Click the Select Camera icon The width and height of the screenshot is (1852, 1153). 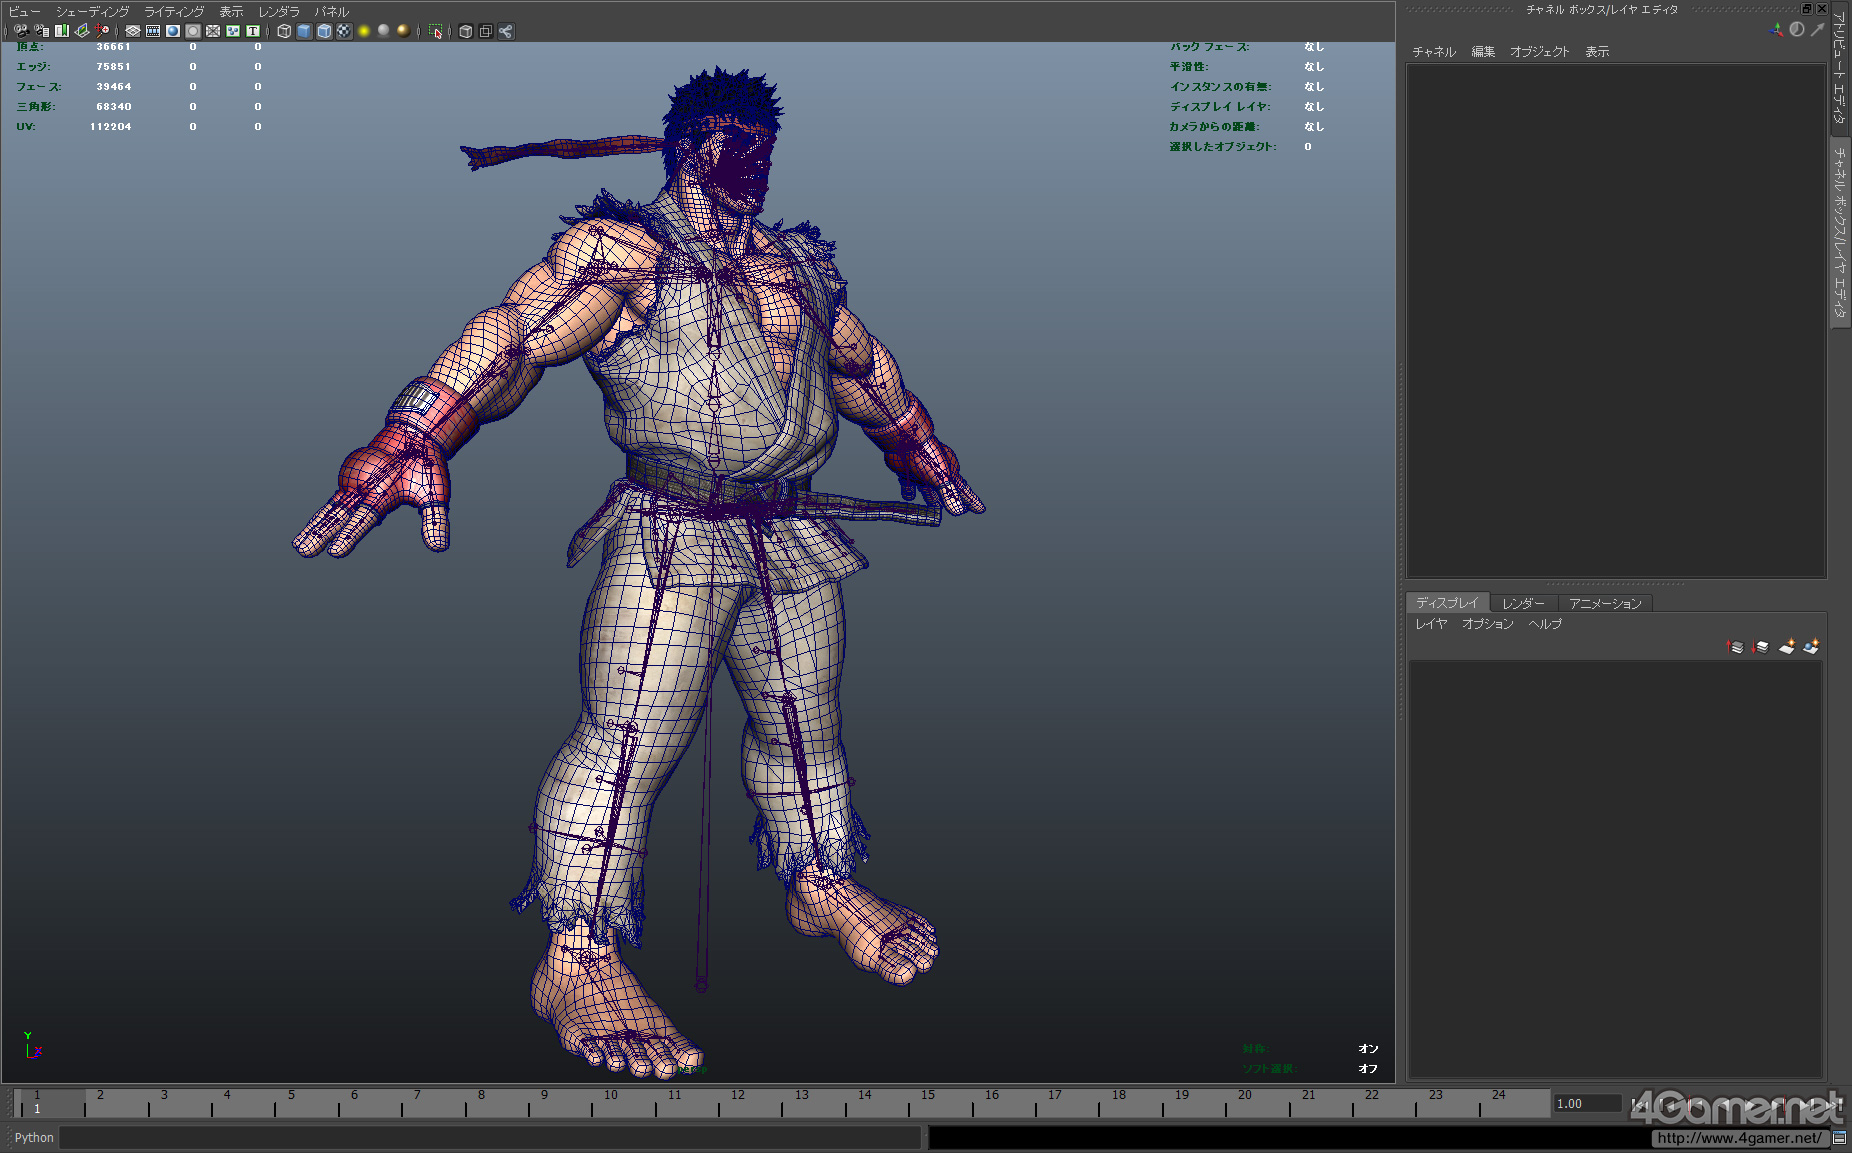click(x=22, y=31)
